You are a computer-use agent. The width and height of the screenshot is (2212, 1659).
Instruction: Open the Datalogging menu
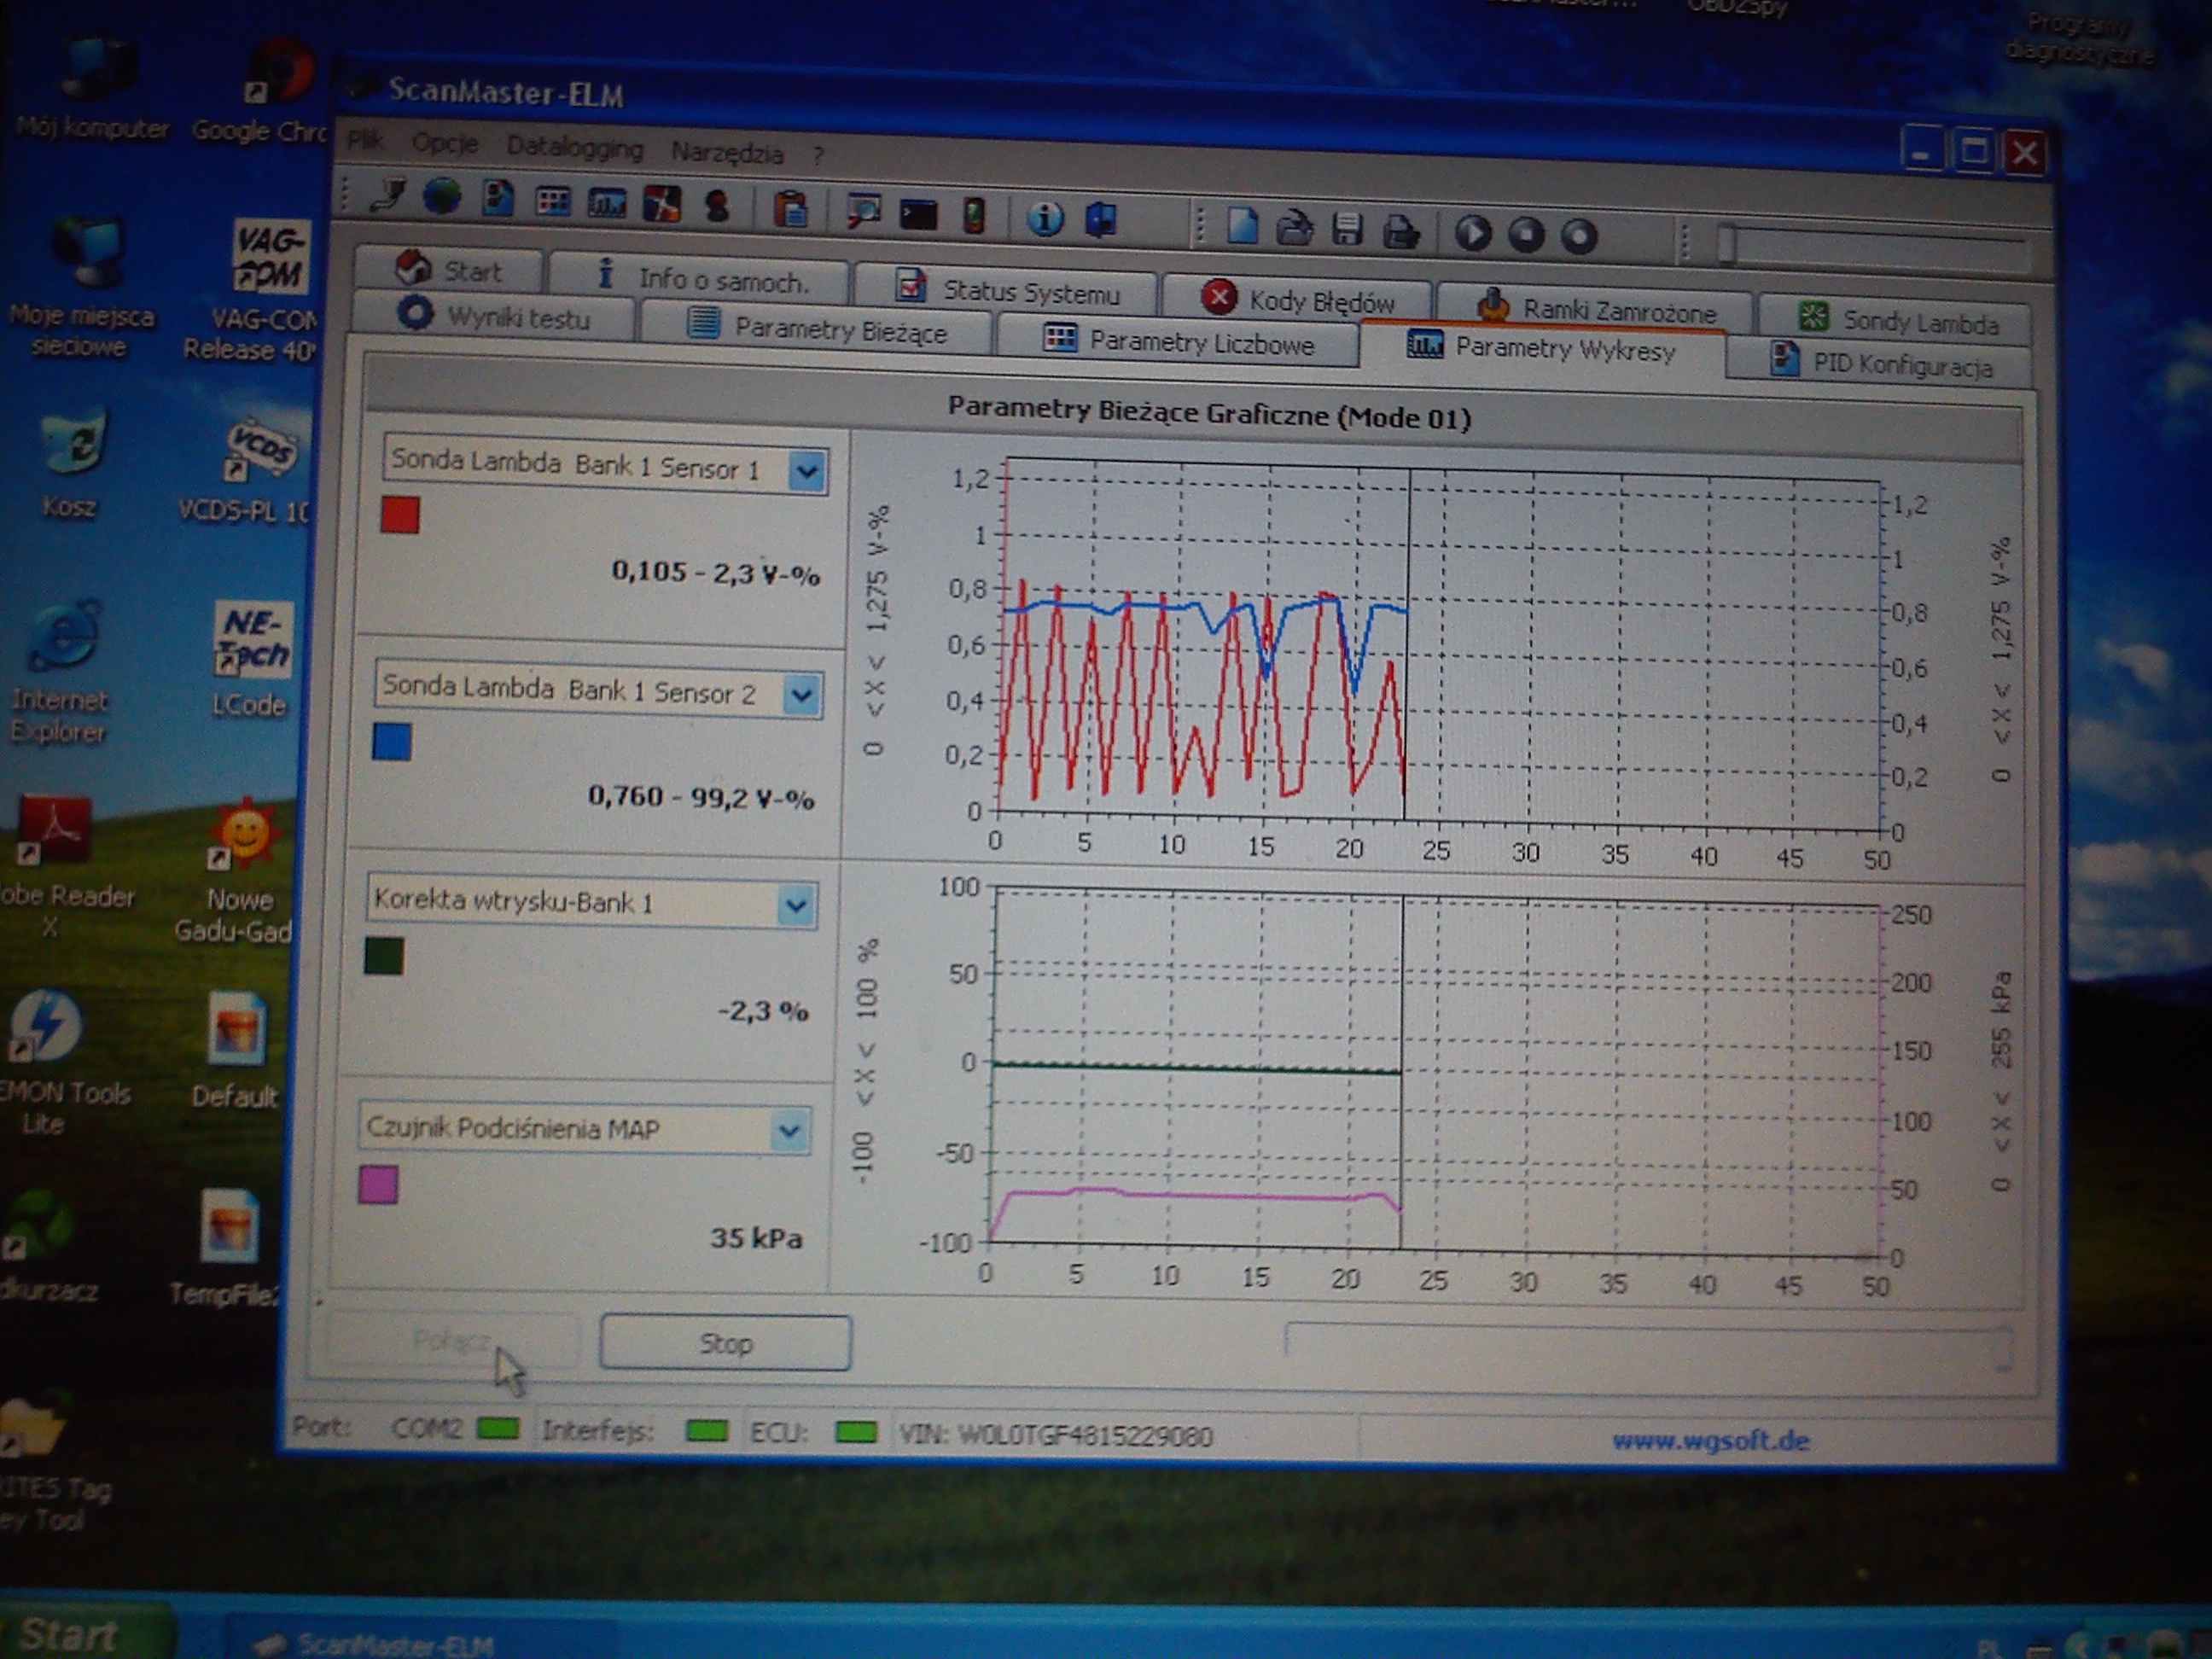[574, 148]
